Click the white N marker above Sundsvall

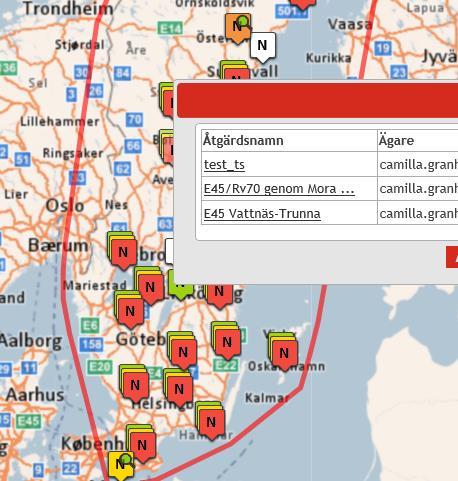263,47
